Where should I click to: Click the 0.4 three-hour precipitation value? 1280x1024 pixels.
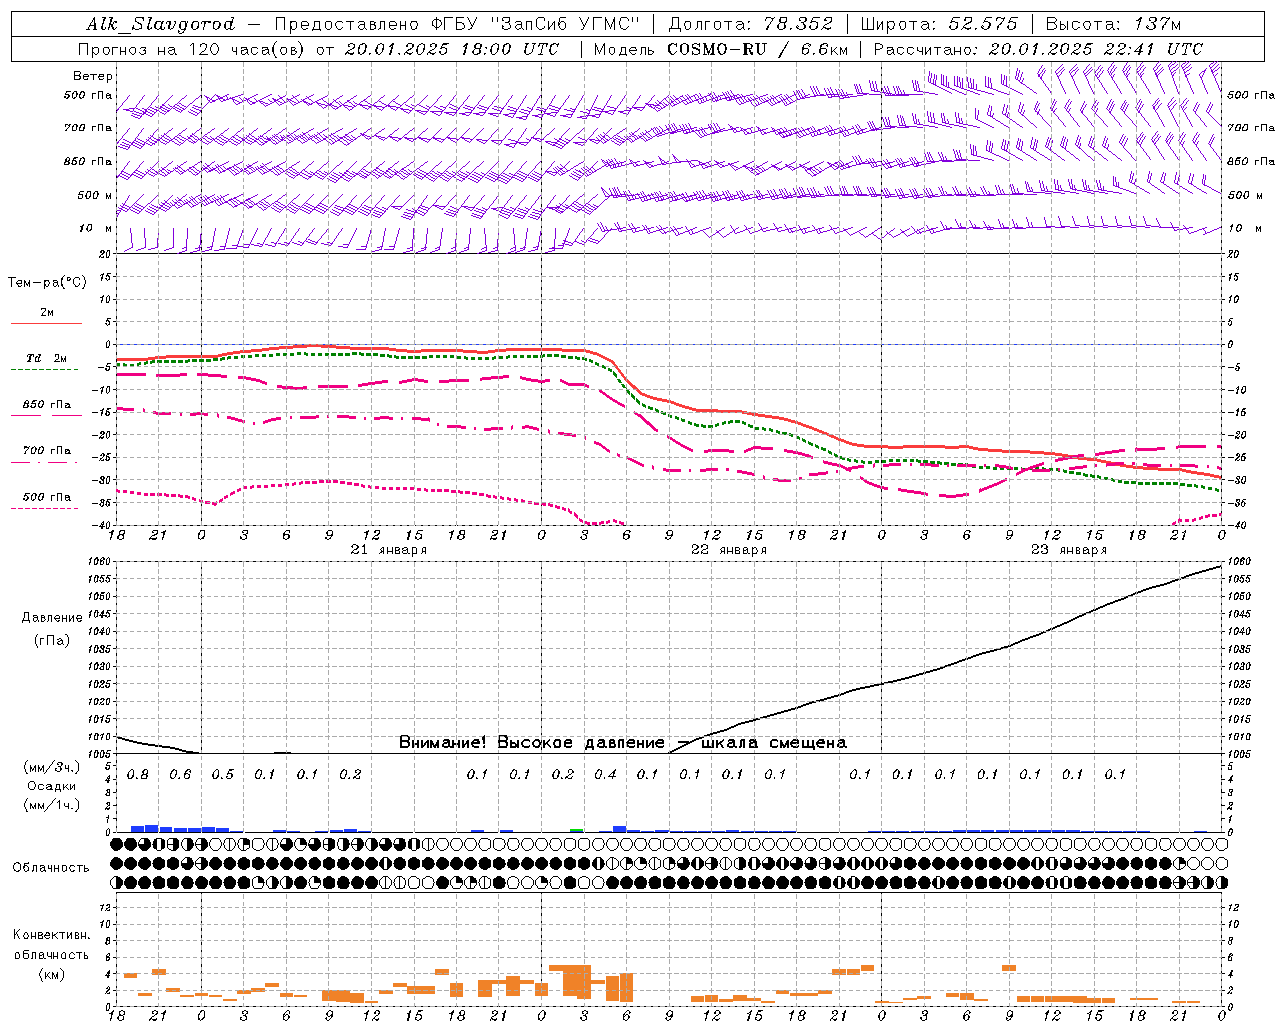coord(605,775)
